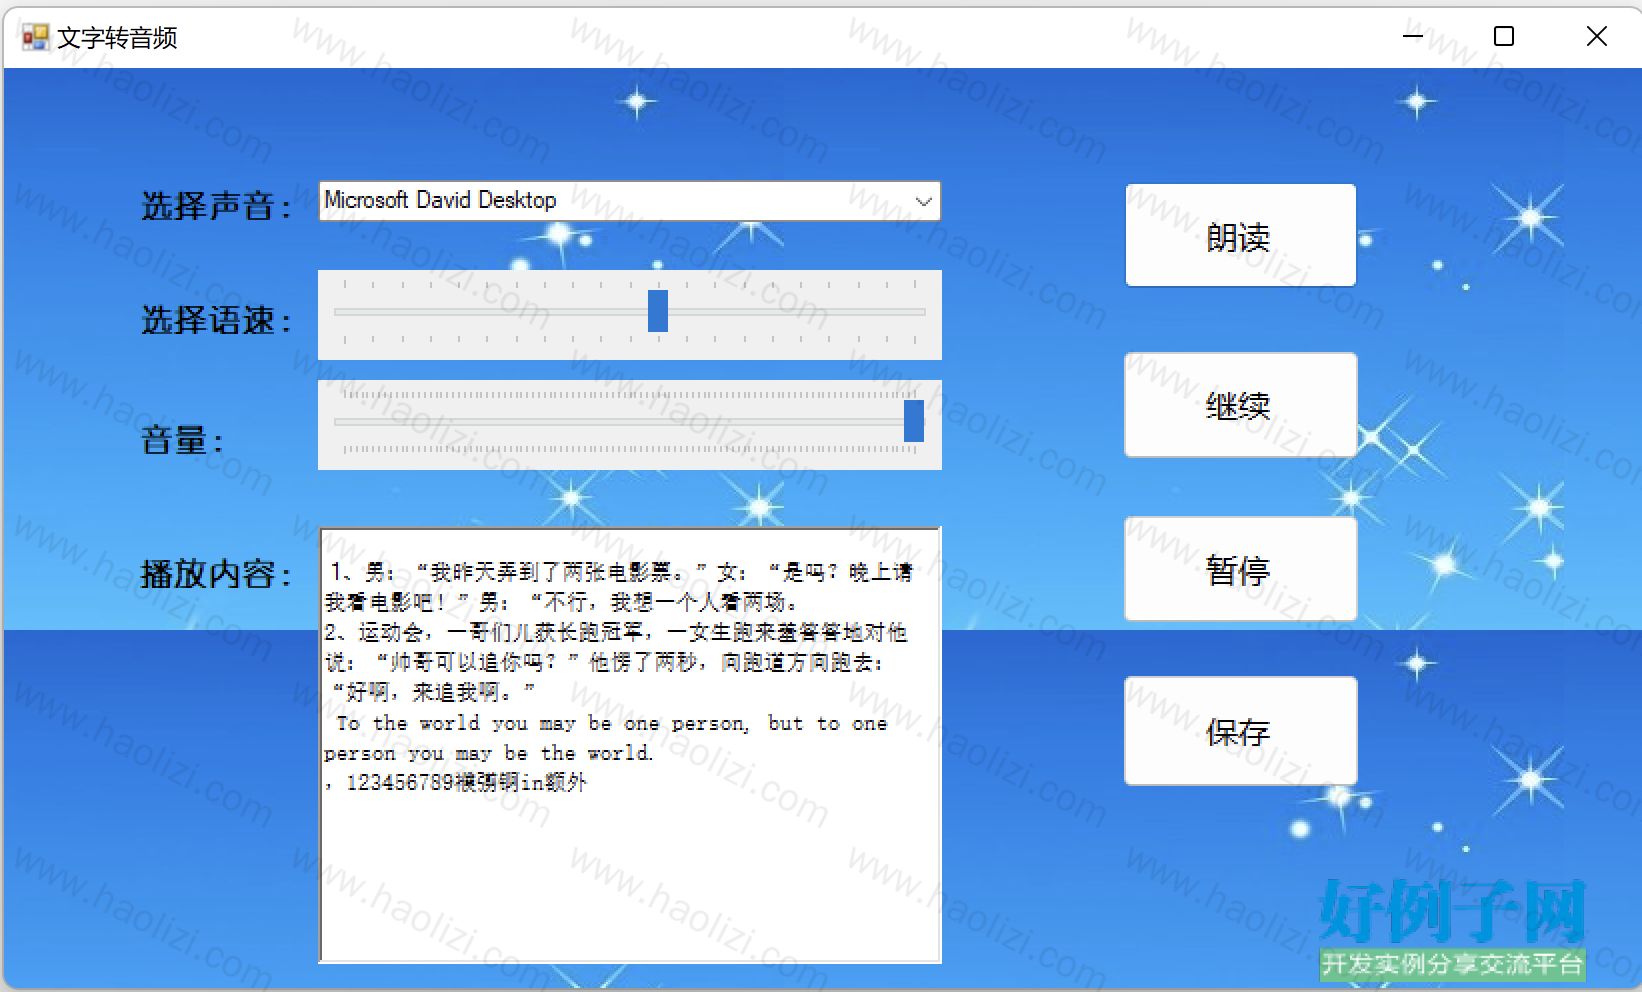The image size is (1642, 992).
Task: Click the 暂停 (pause) button
Action: (1240, 569)
